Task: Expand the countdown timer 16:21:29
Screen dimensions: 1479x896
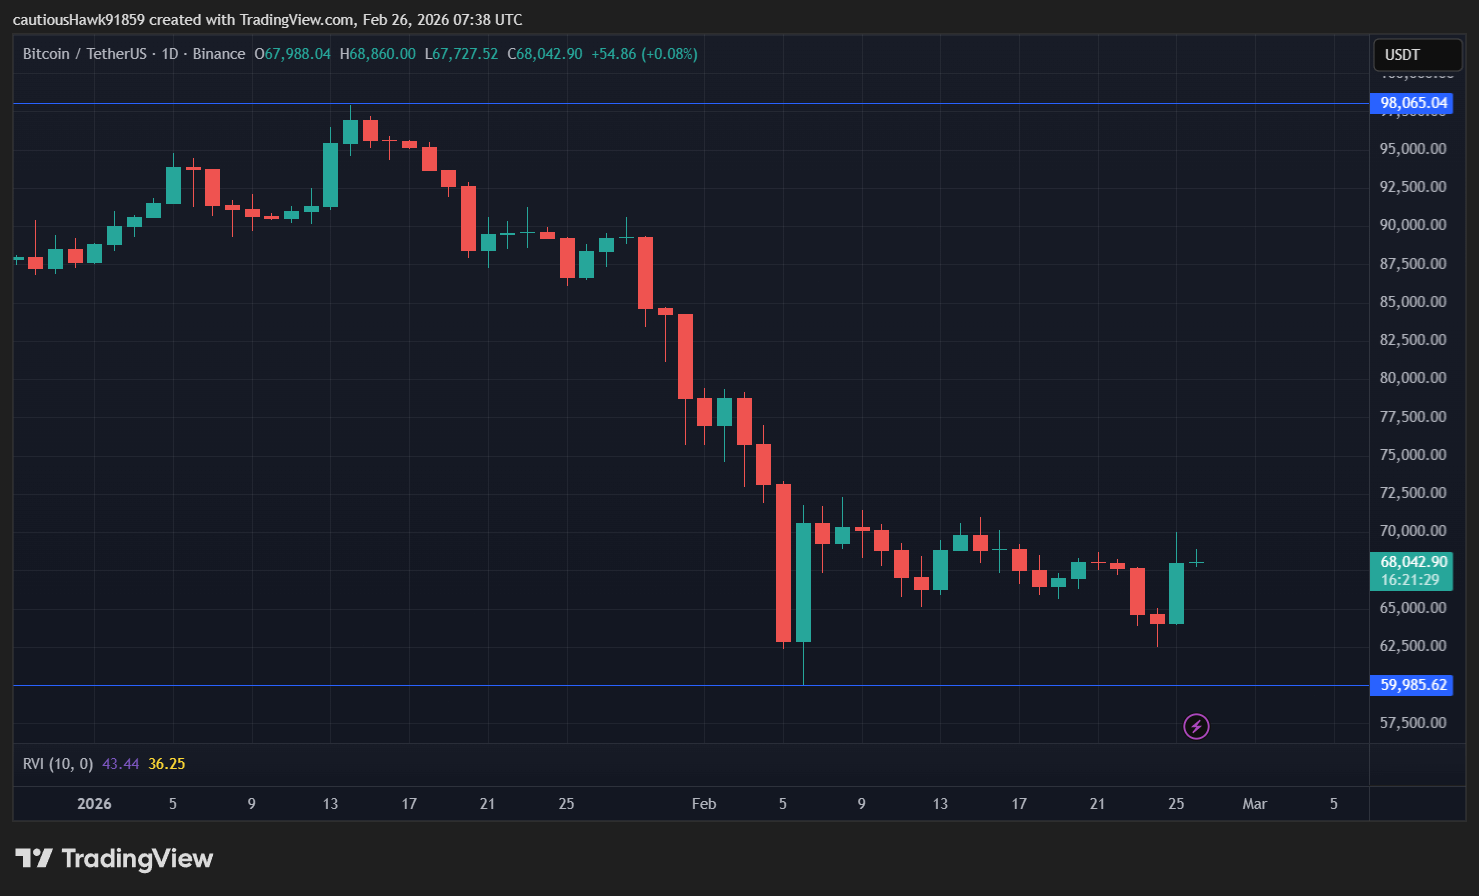Action: click(x=1414, y=577)
